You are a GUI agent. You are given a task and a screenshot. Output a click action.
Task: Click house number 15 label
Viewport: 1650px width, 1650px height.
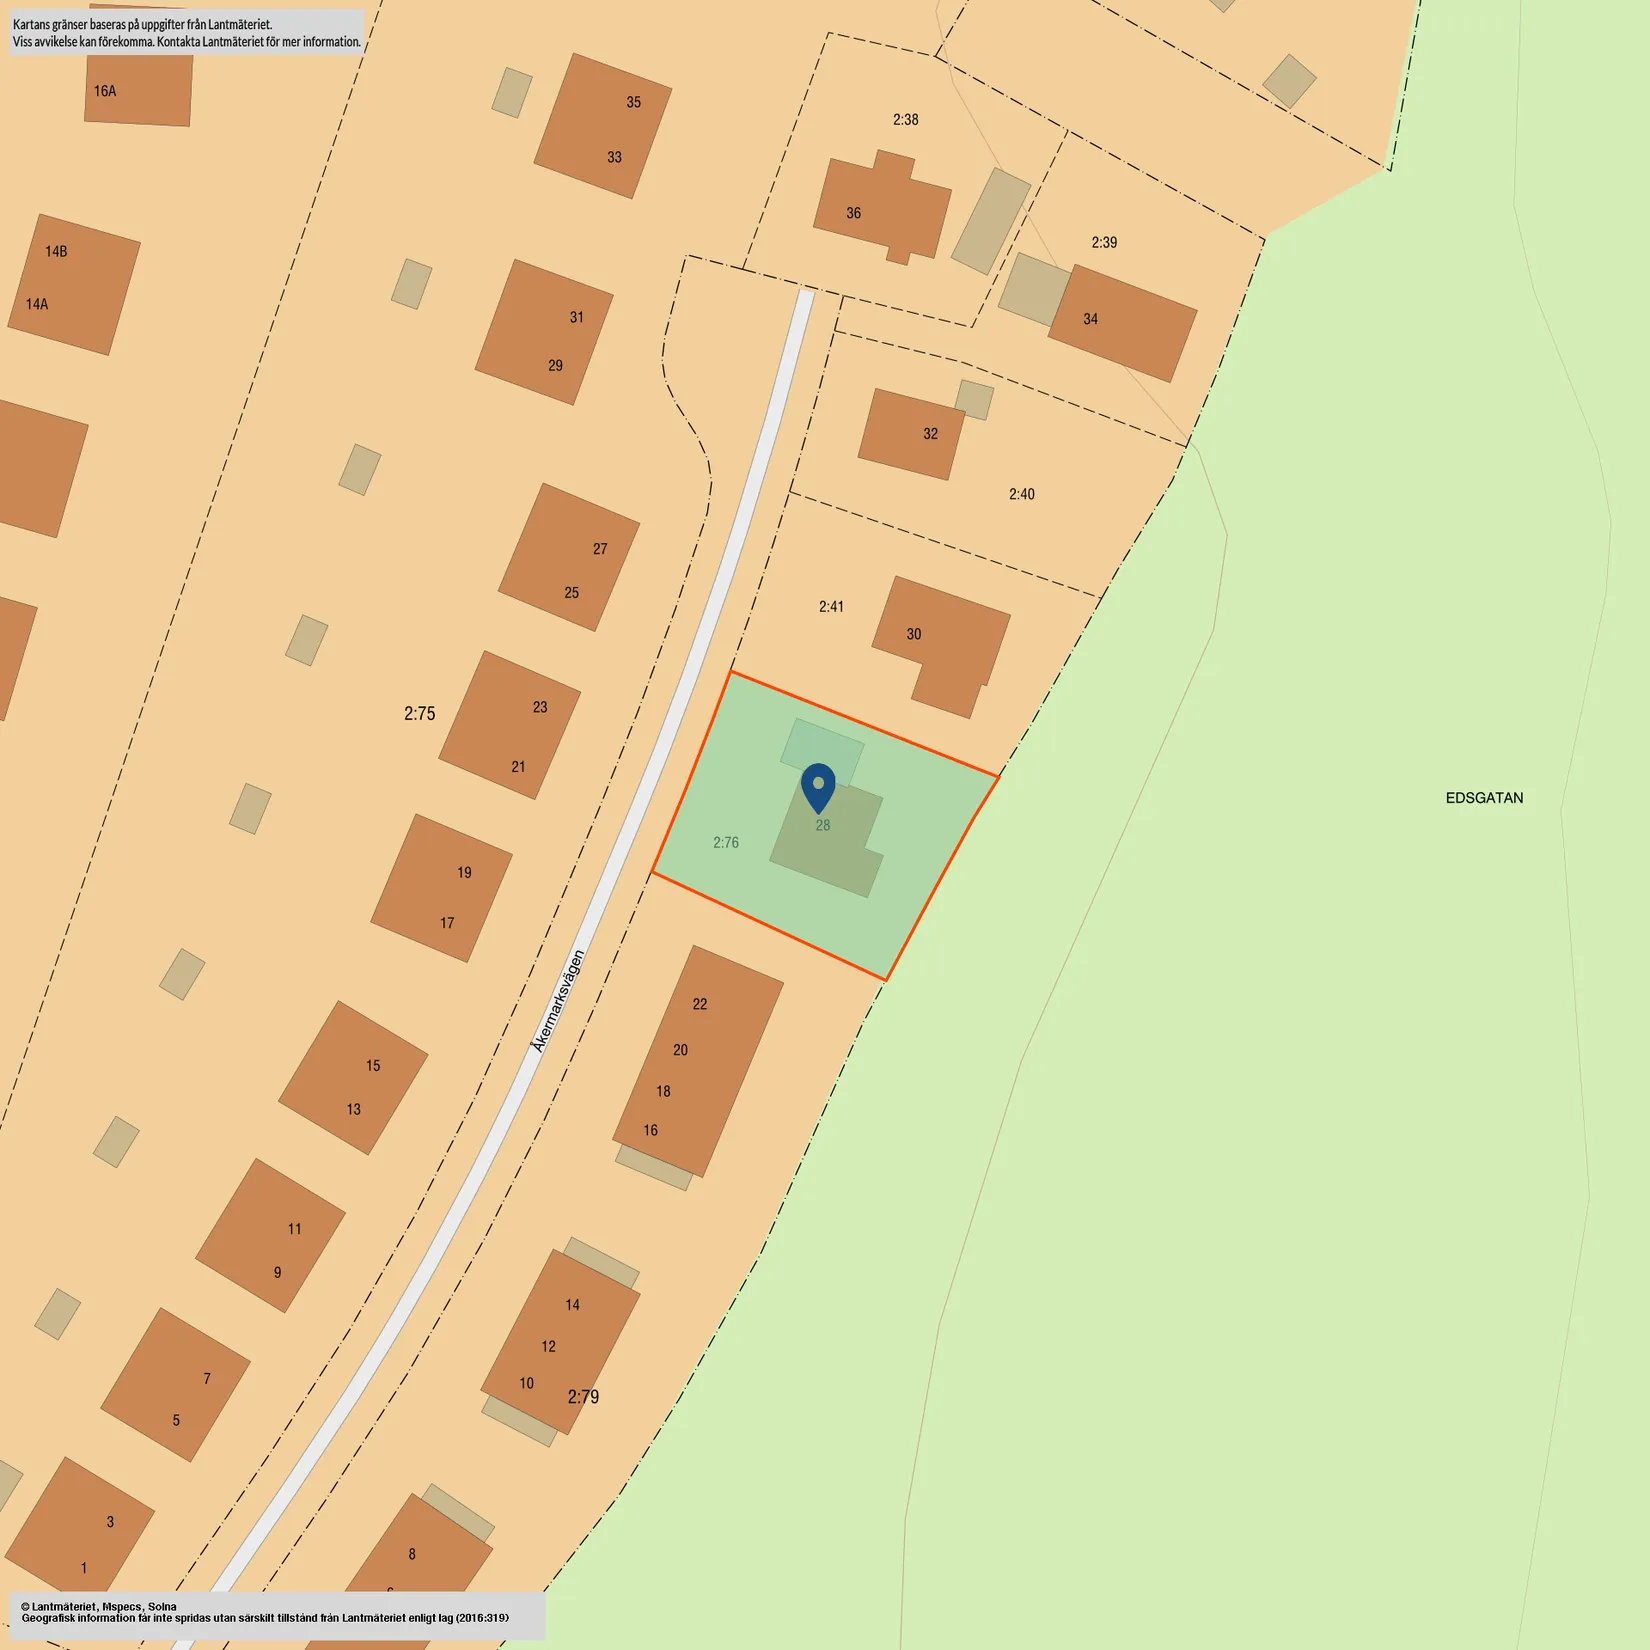[373, 1066]
